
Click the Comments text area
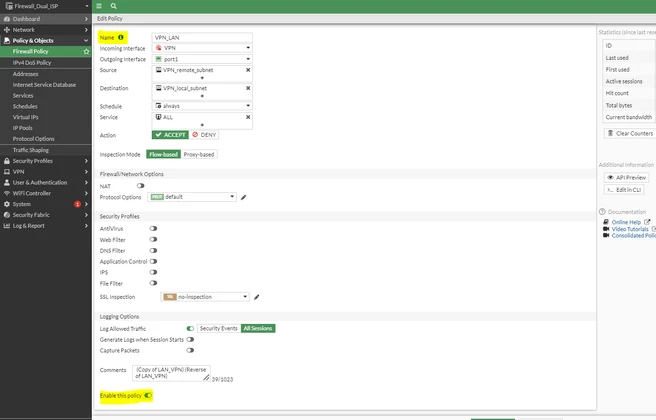(171, 373)
